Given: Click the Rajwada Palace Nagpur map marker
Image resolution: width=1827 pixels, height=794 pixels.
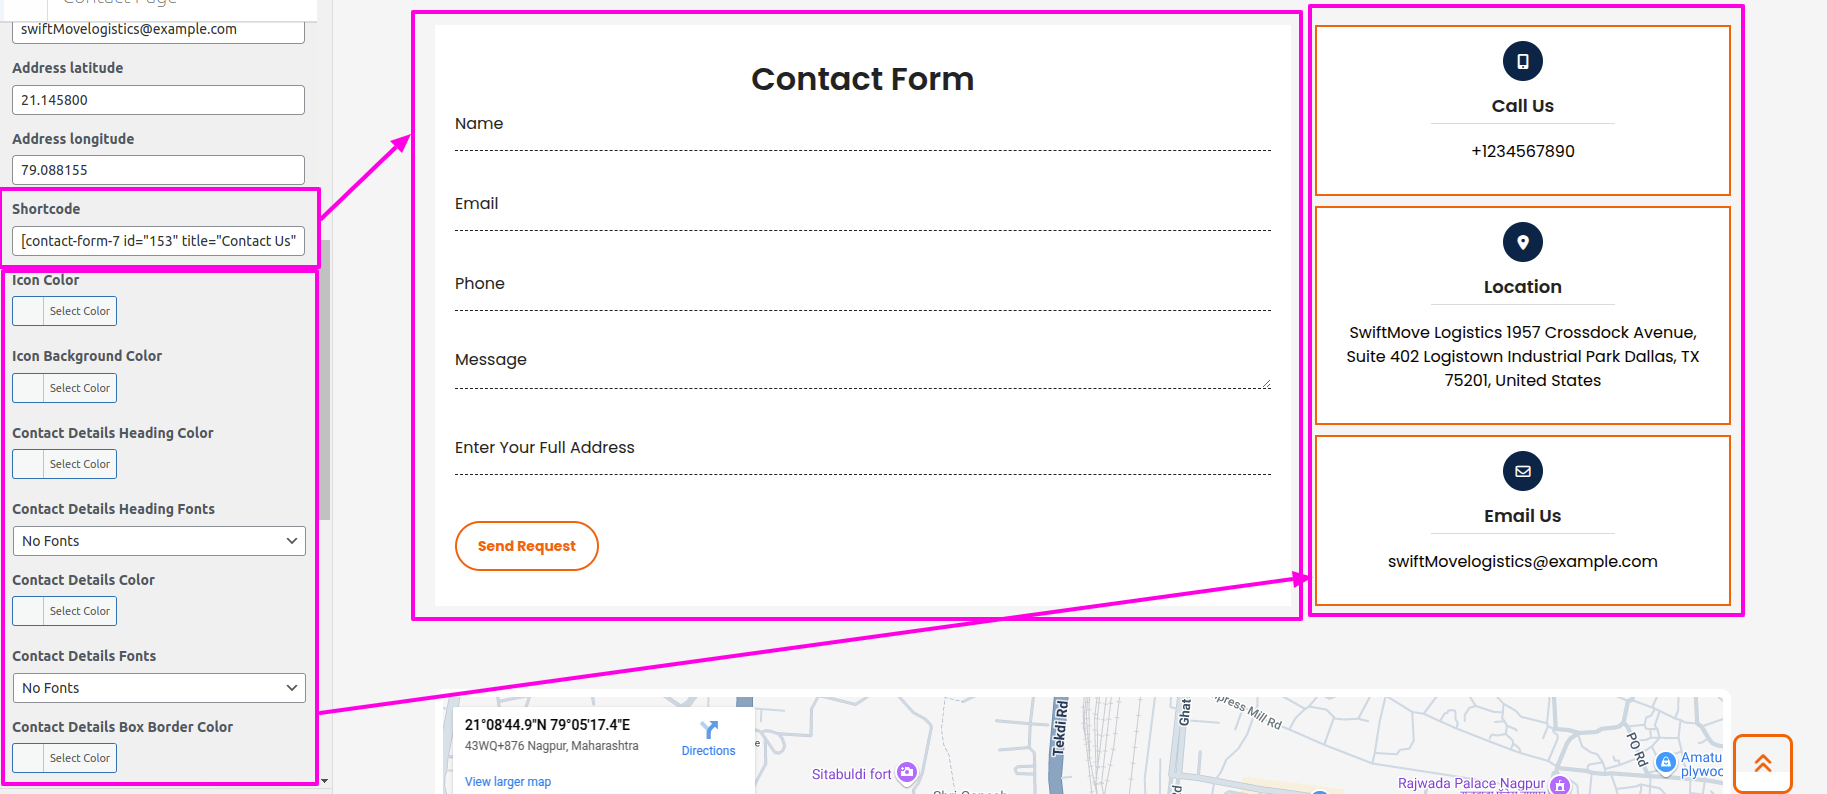Looking at the screenshot, I should click(x=1560, y=785).
